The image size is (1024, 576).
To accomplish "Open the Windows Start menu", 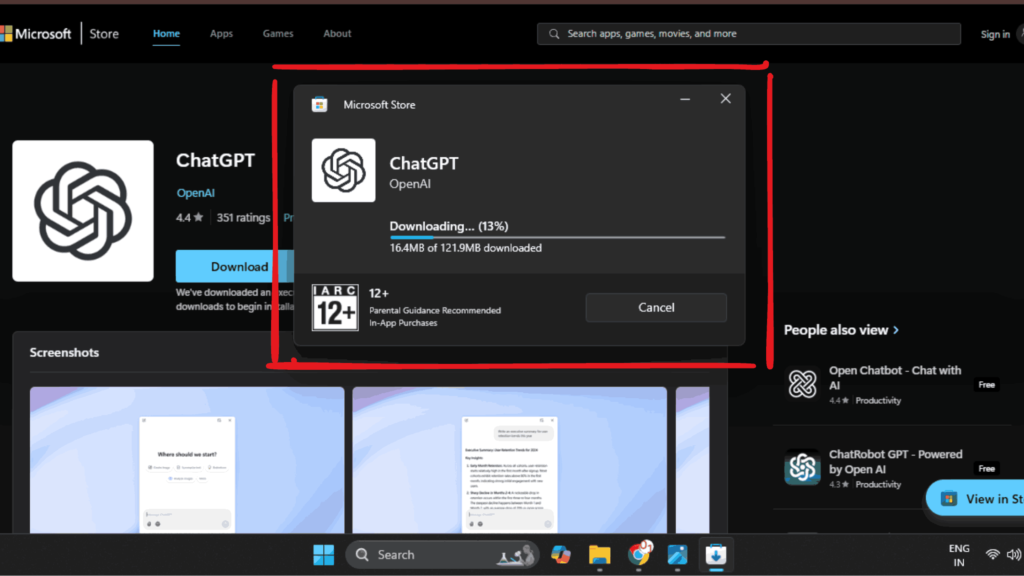I will pos(323,554).
